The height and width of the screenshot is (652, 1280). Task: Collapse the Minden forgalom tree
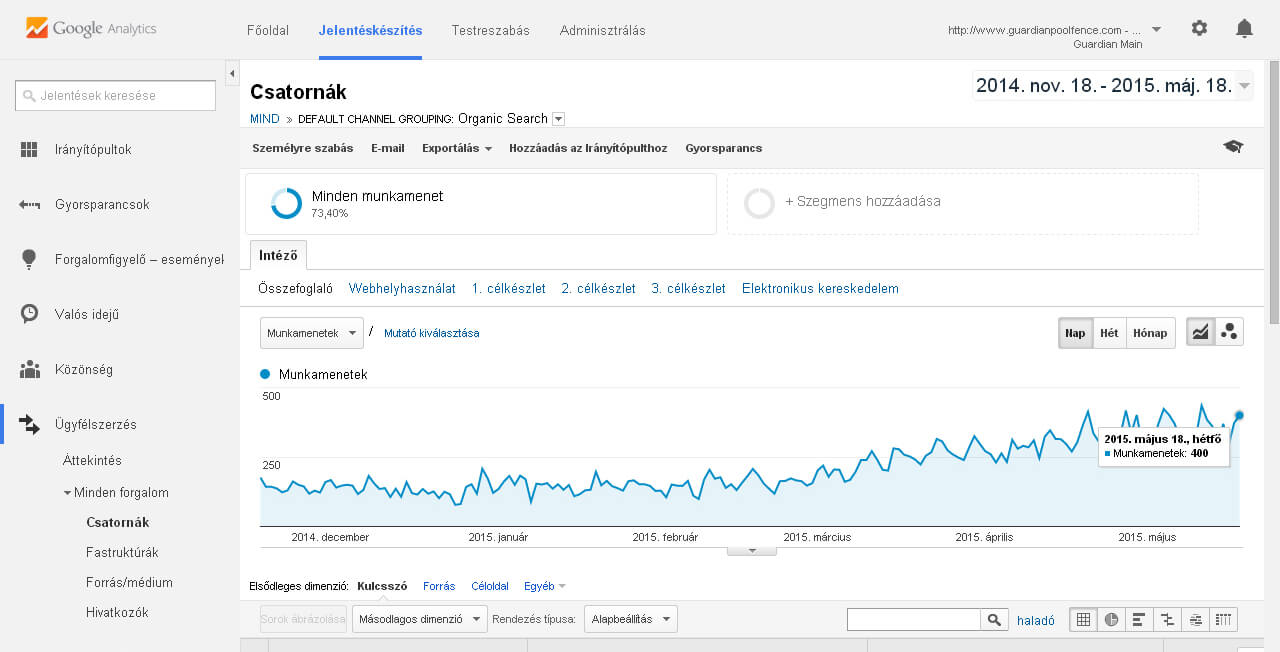(x=67, y=493)
